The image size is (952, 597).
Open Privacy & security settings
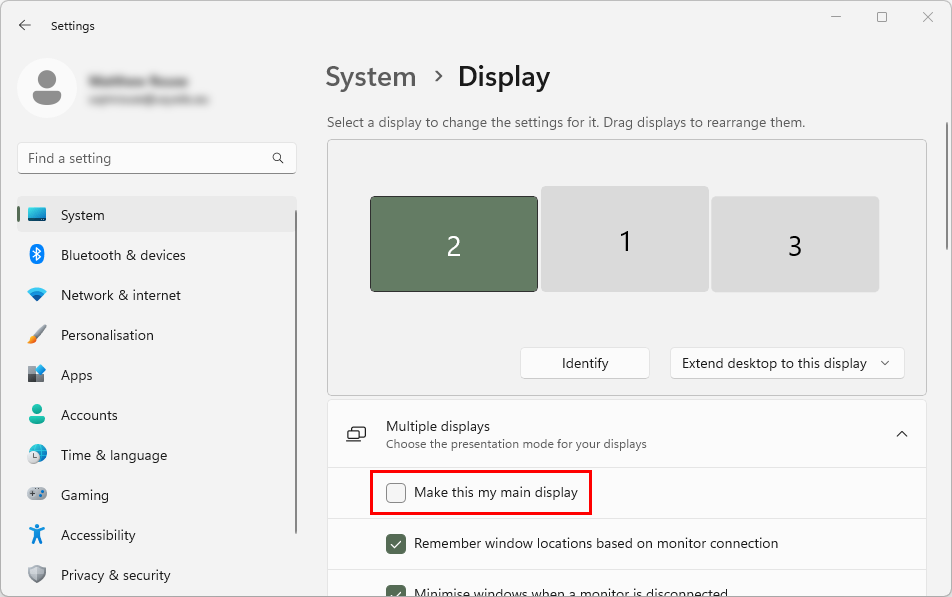click(115, 575)
